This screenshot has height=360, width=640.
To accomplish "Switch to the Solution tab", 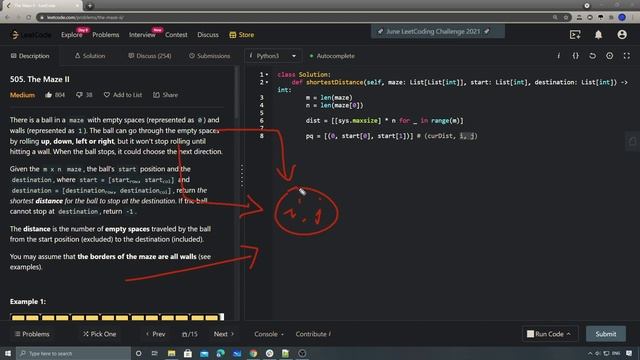I will point(90,56).
